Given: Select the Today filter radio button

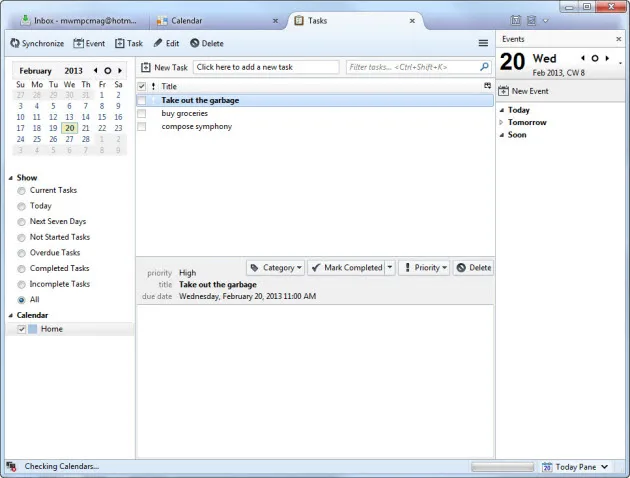Looking at the screenshot, I should (x=22, y=206).
